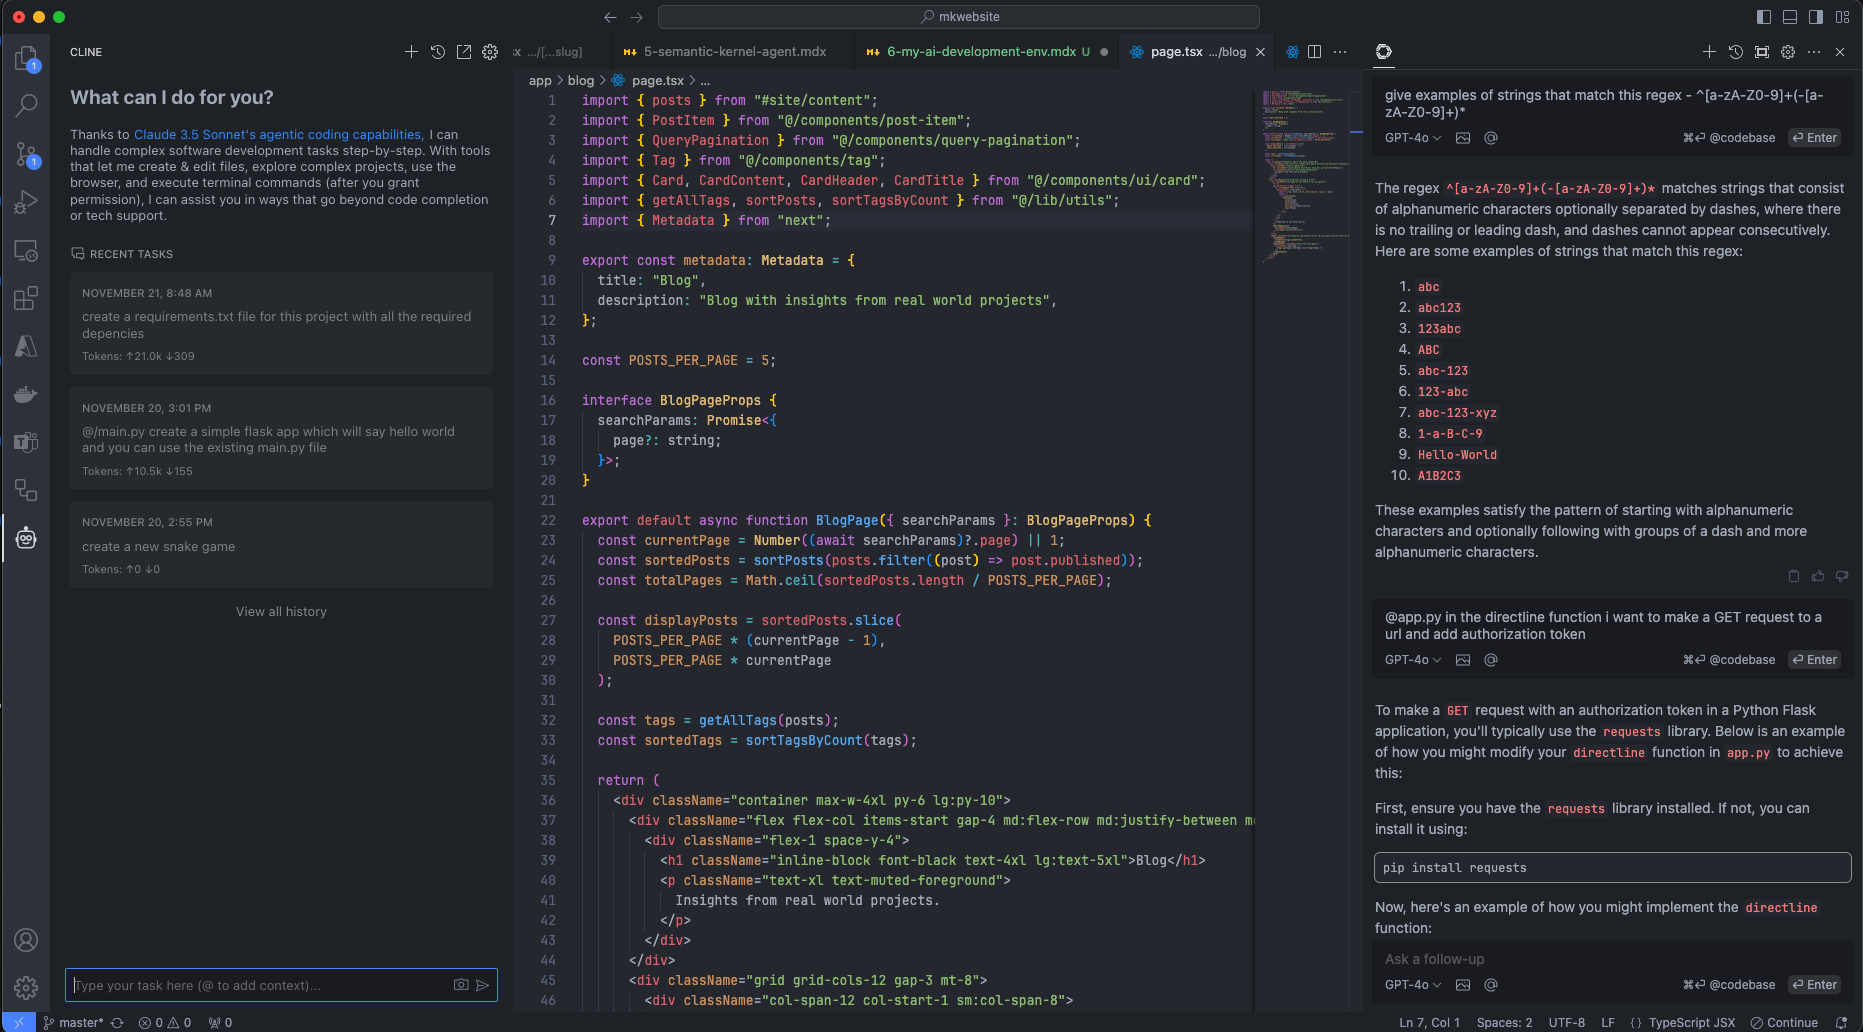Open 'Claude 3.5 Sonnet's agentic coding capabilities' link

click(278, 135)
